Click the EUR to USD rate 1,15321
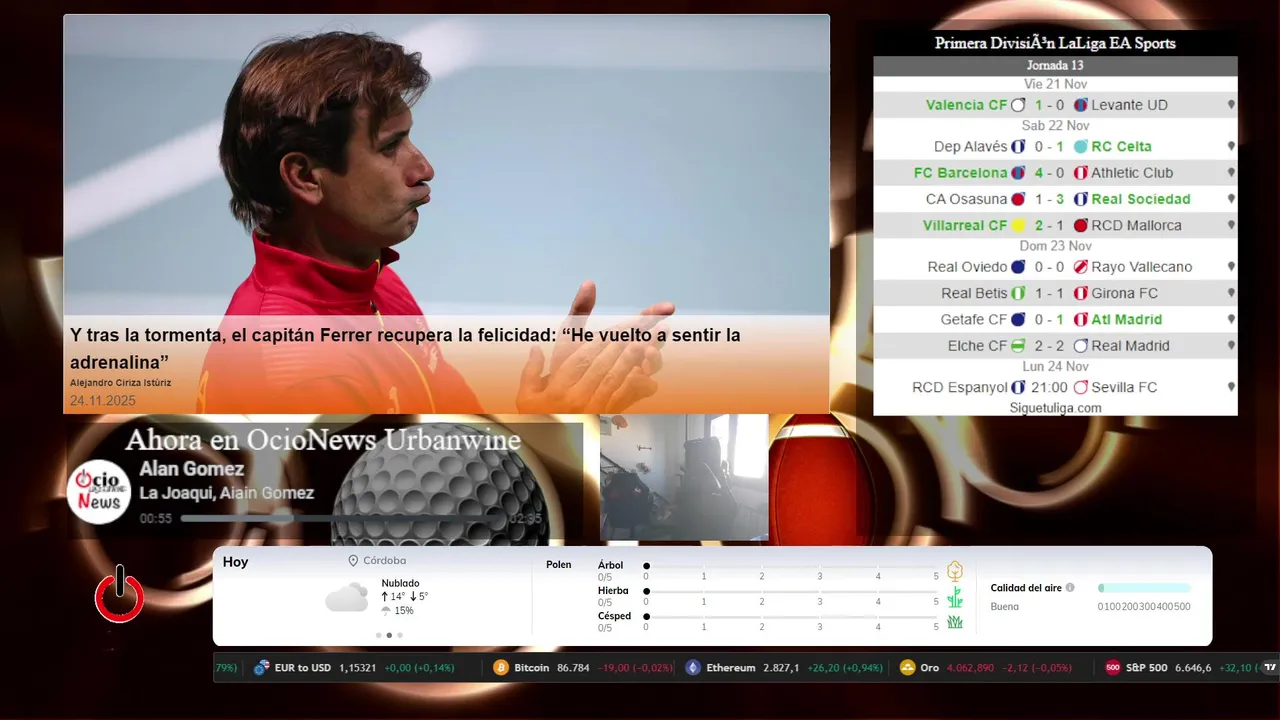1280x720 pixels. click(357, 667)
